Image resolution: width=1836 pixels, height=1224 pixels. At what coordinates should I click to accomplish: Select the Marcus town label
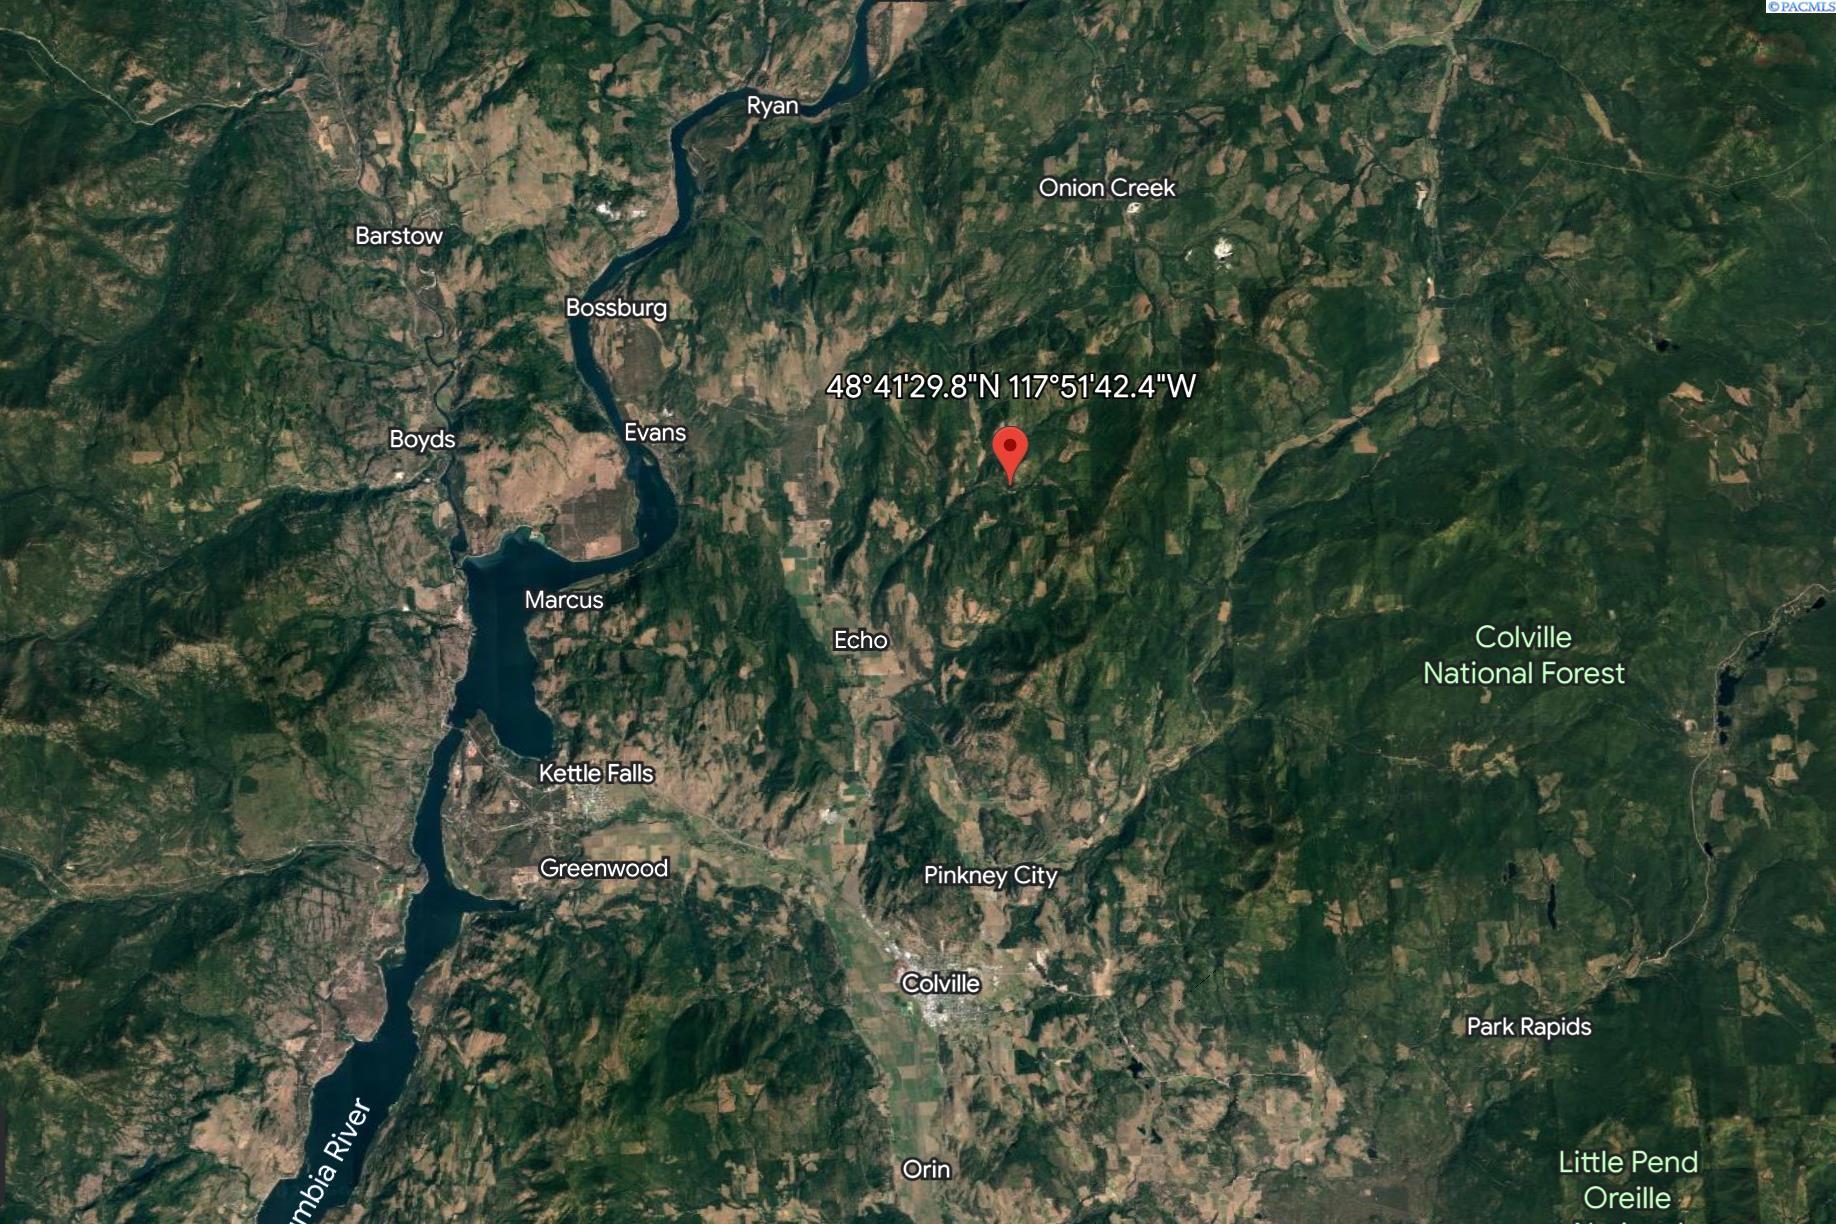[564, 600]
